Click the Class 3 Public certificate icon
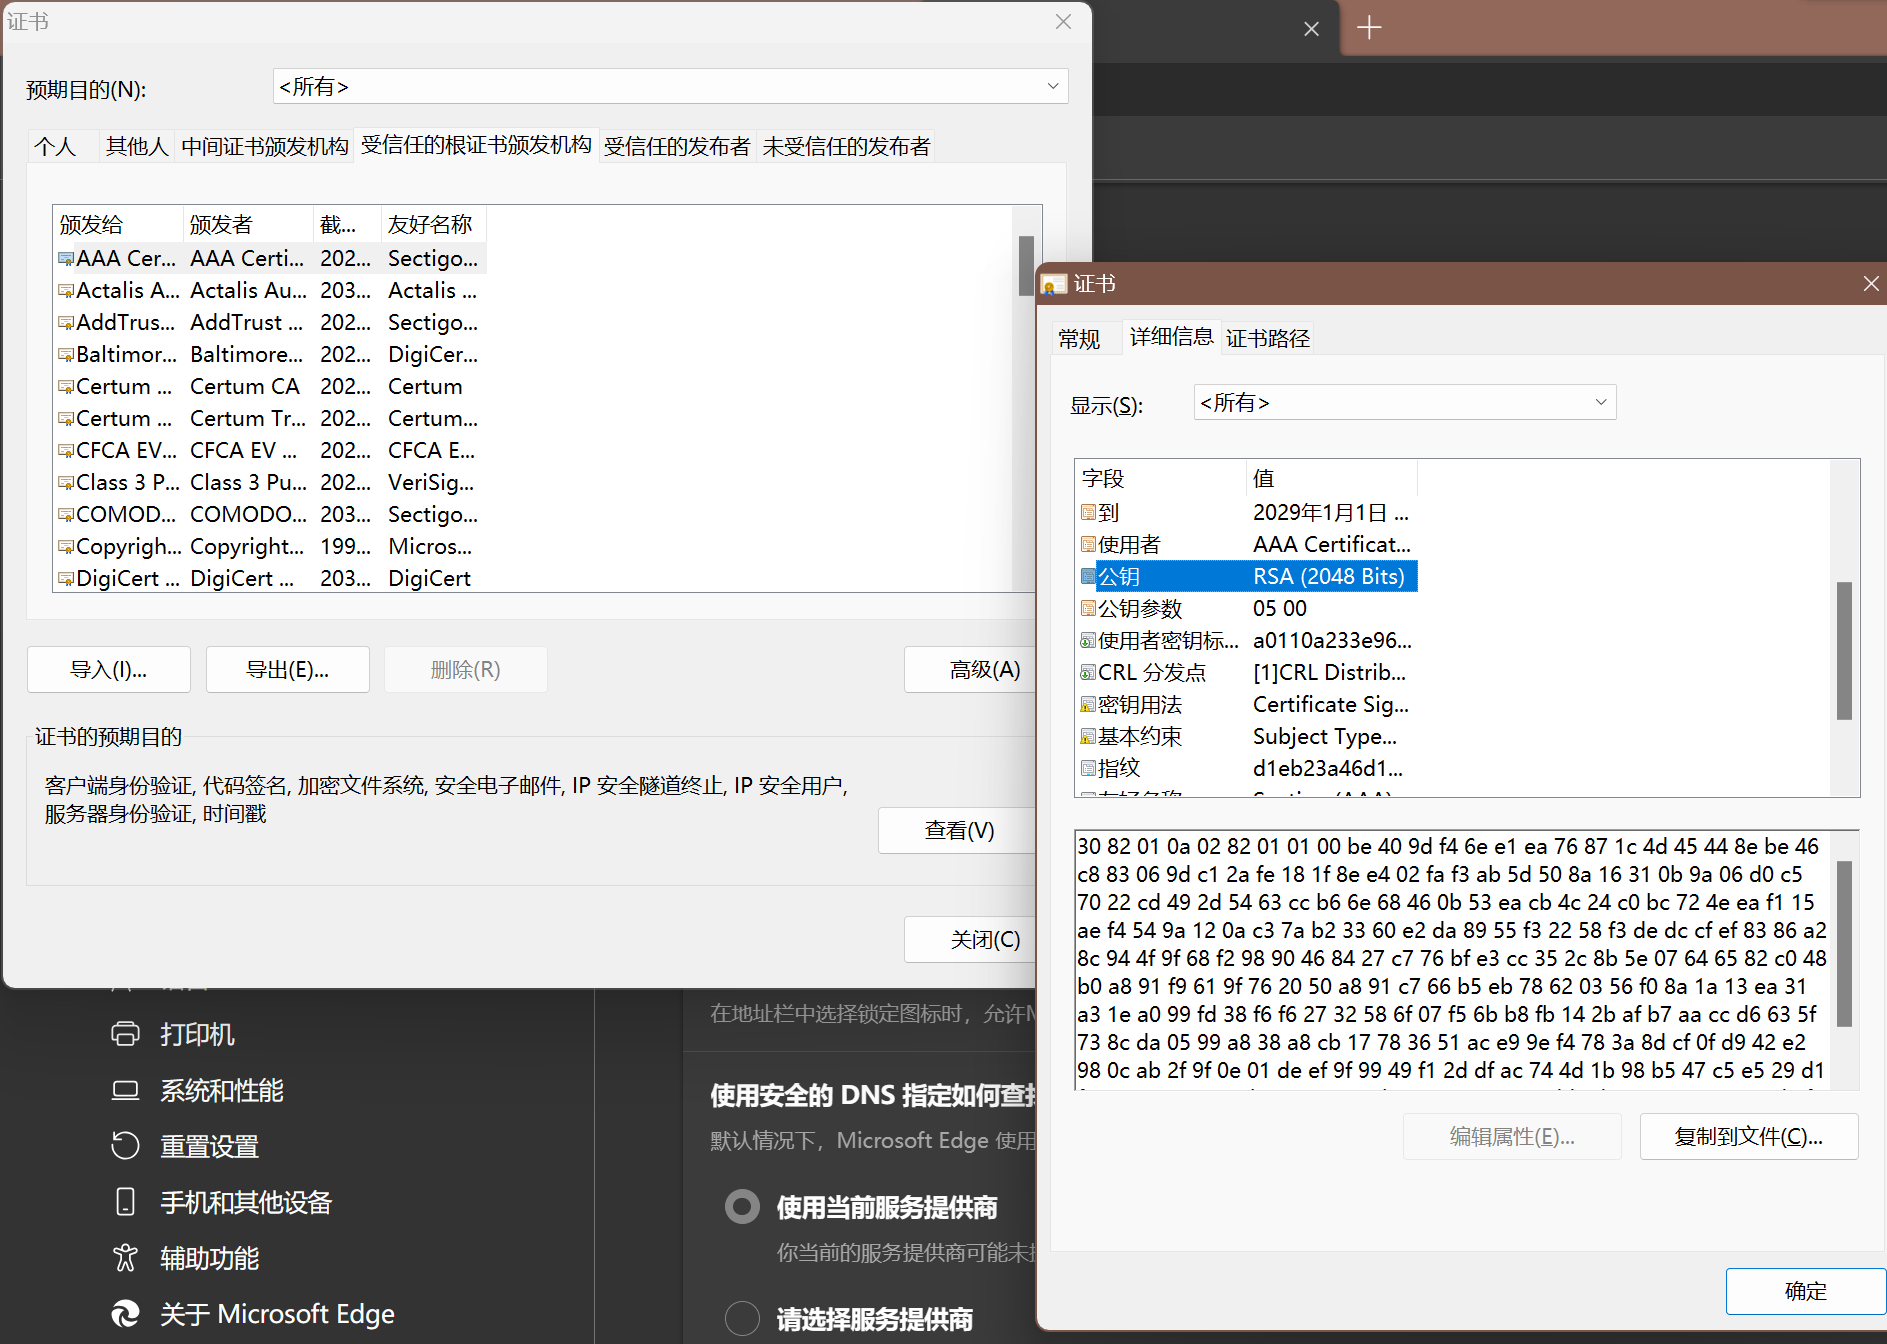This screenshot has height=1344, width=1887. (x=66, y=483)
